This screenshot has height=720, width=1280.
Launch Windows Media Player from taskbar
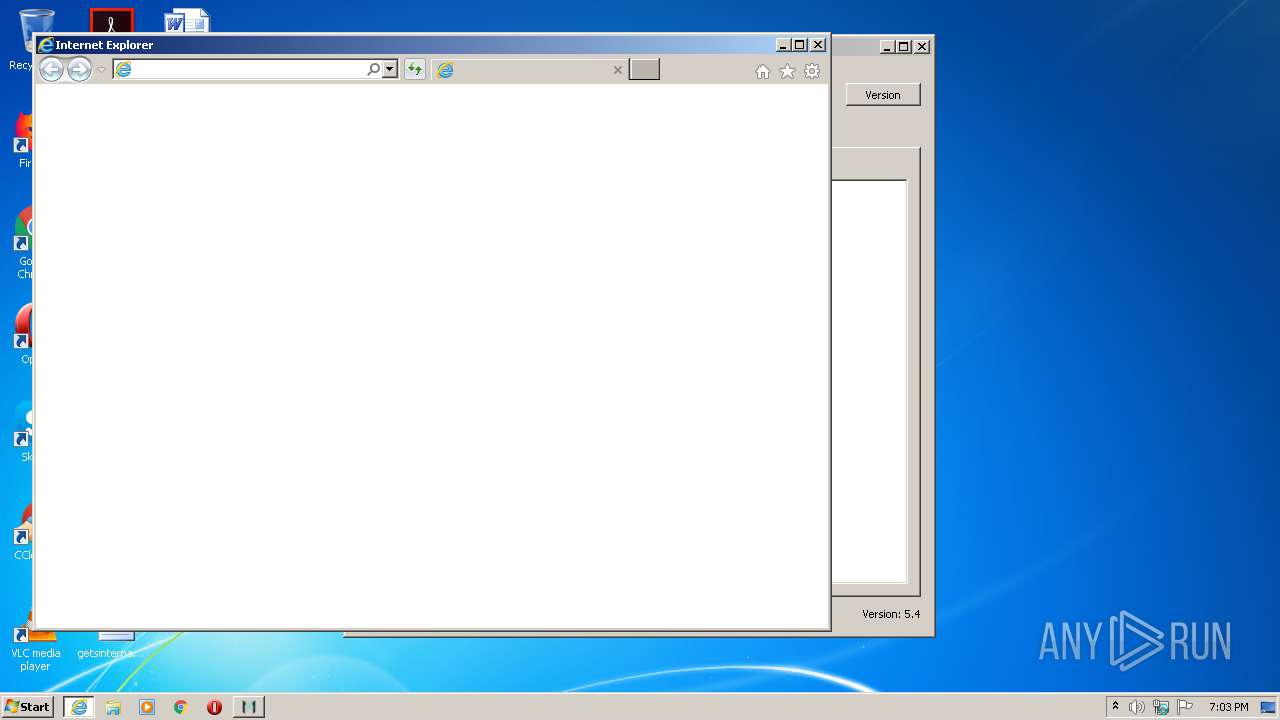point(147,707)
